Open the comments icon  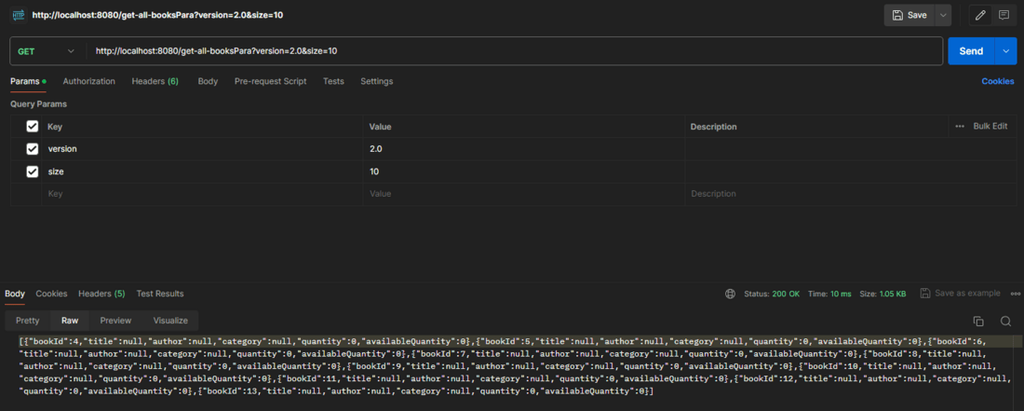tap(1002, 15)
